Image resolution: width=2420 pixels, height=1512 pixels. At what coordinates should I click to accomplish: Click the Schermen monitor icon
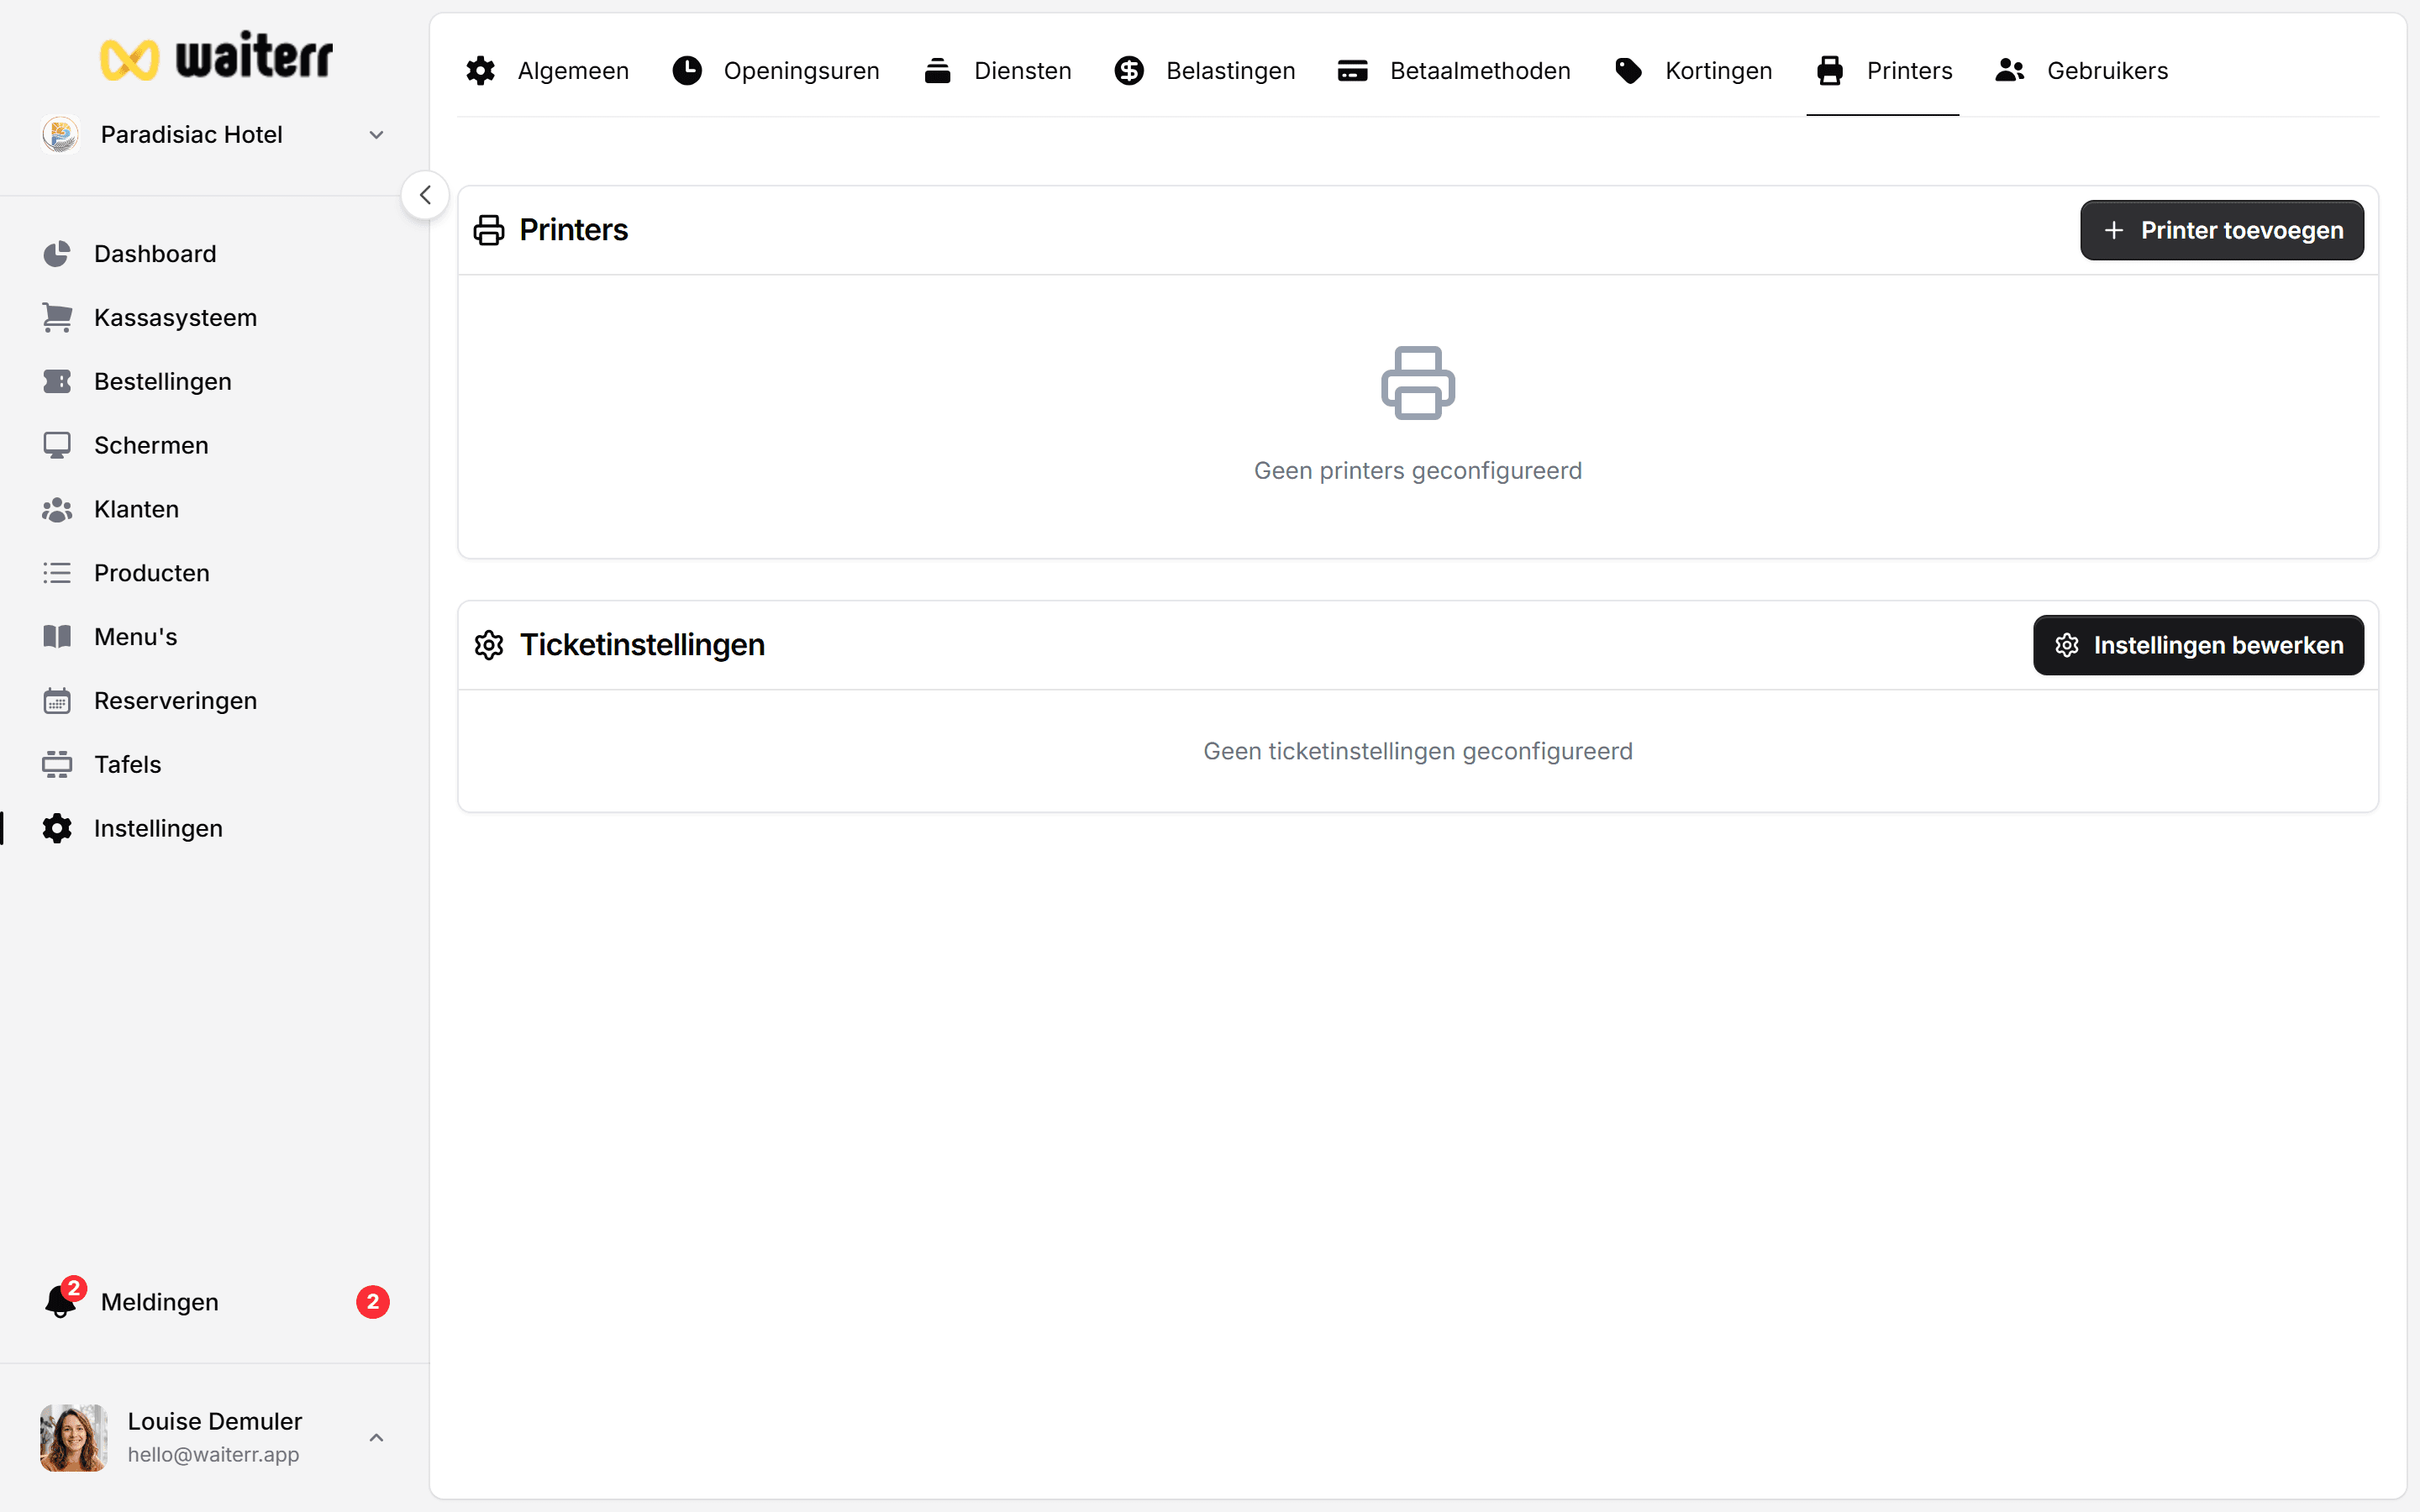(57, 445)
